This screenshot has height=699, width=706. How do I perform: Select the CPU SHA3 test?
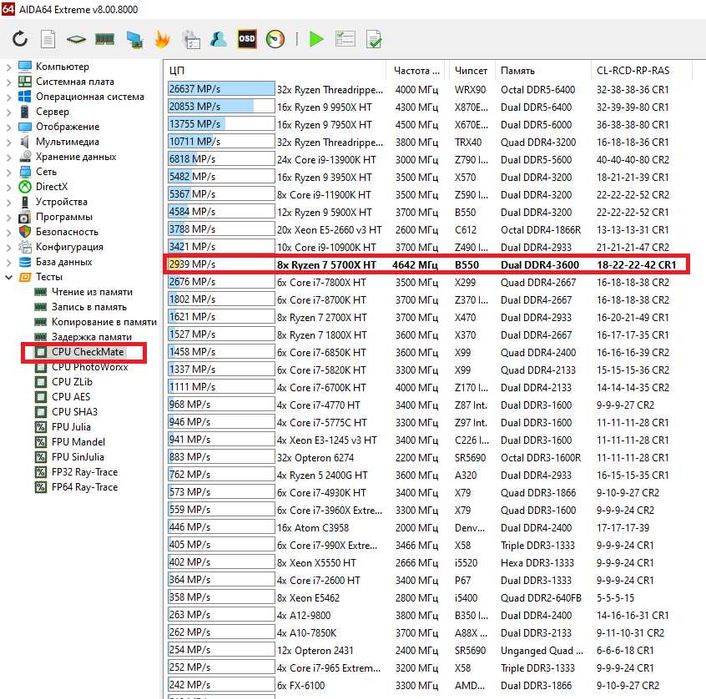tap(74, 412)
